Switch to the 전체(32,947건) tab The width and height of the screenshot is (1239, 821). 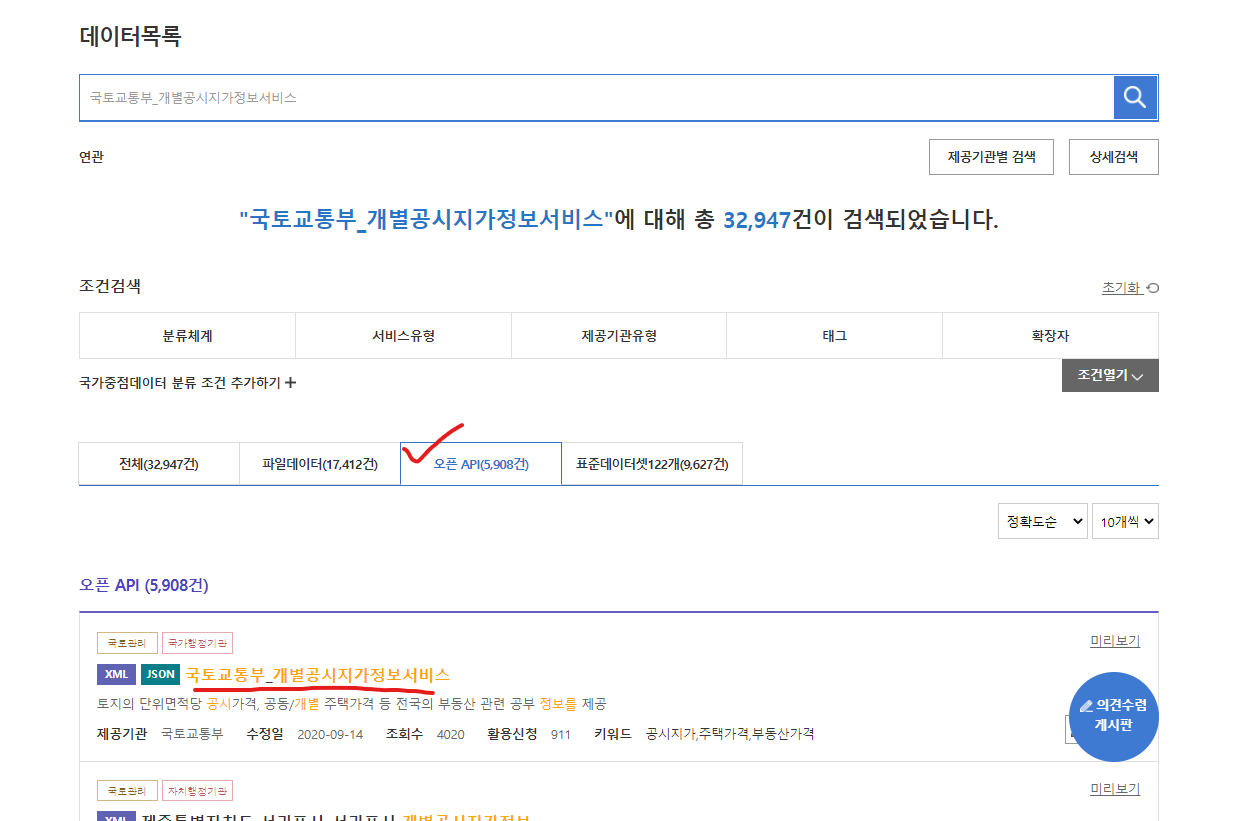coord(159,464)
